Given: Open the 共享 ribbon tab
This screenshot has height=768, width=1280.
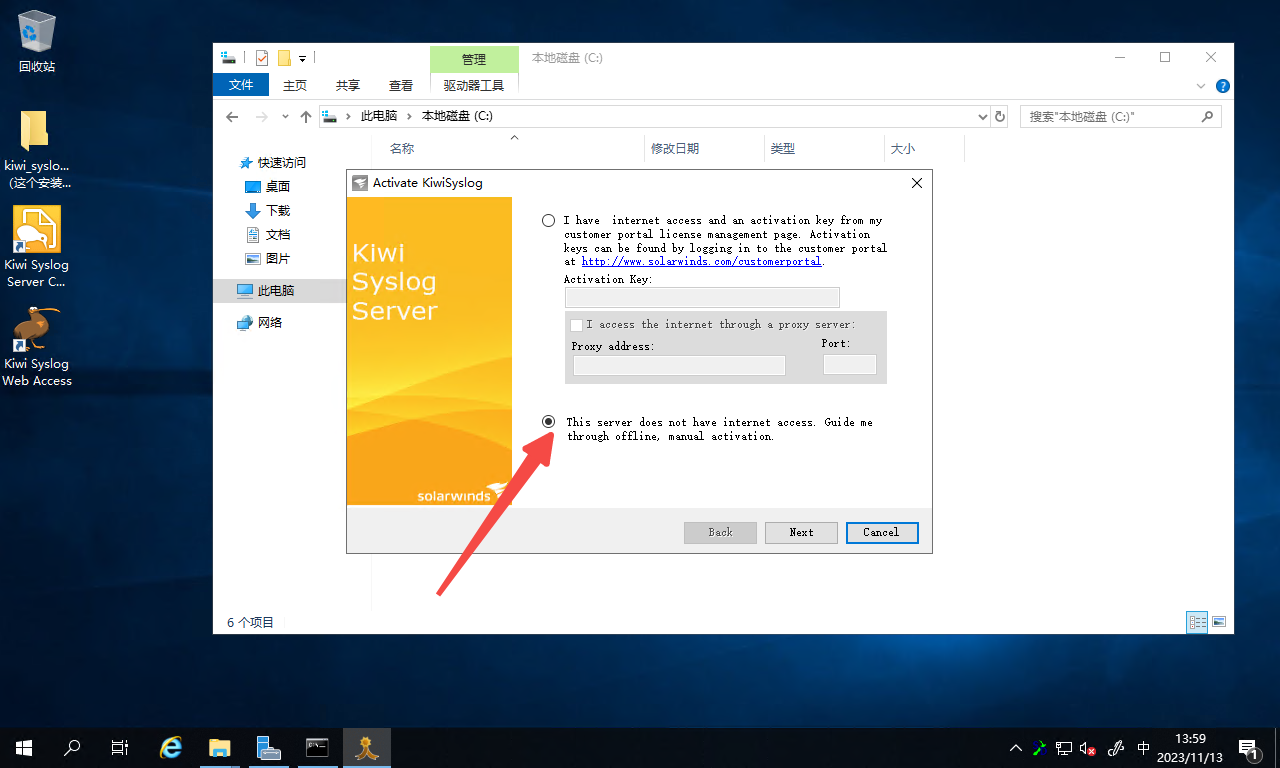Looking at the screenshot, I should (348, 85).
